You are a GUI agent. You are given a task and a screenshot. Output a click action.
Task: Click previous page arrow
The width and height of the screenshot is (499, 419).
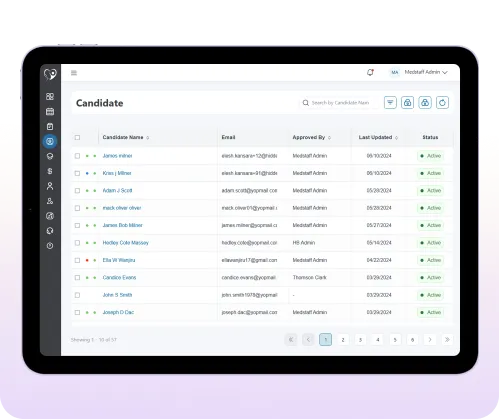[308, 340]
